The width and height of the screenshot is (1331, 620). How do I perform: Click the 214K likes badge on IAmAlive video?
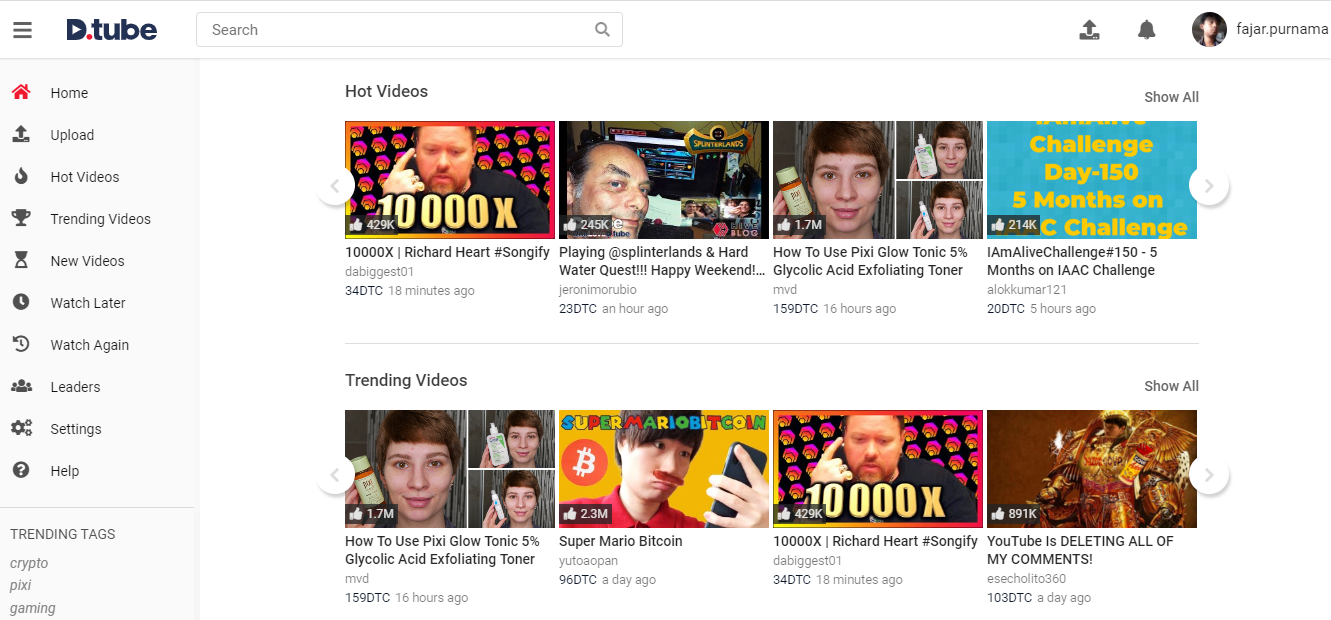pyautogui.click(x=1015, y=225)
